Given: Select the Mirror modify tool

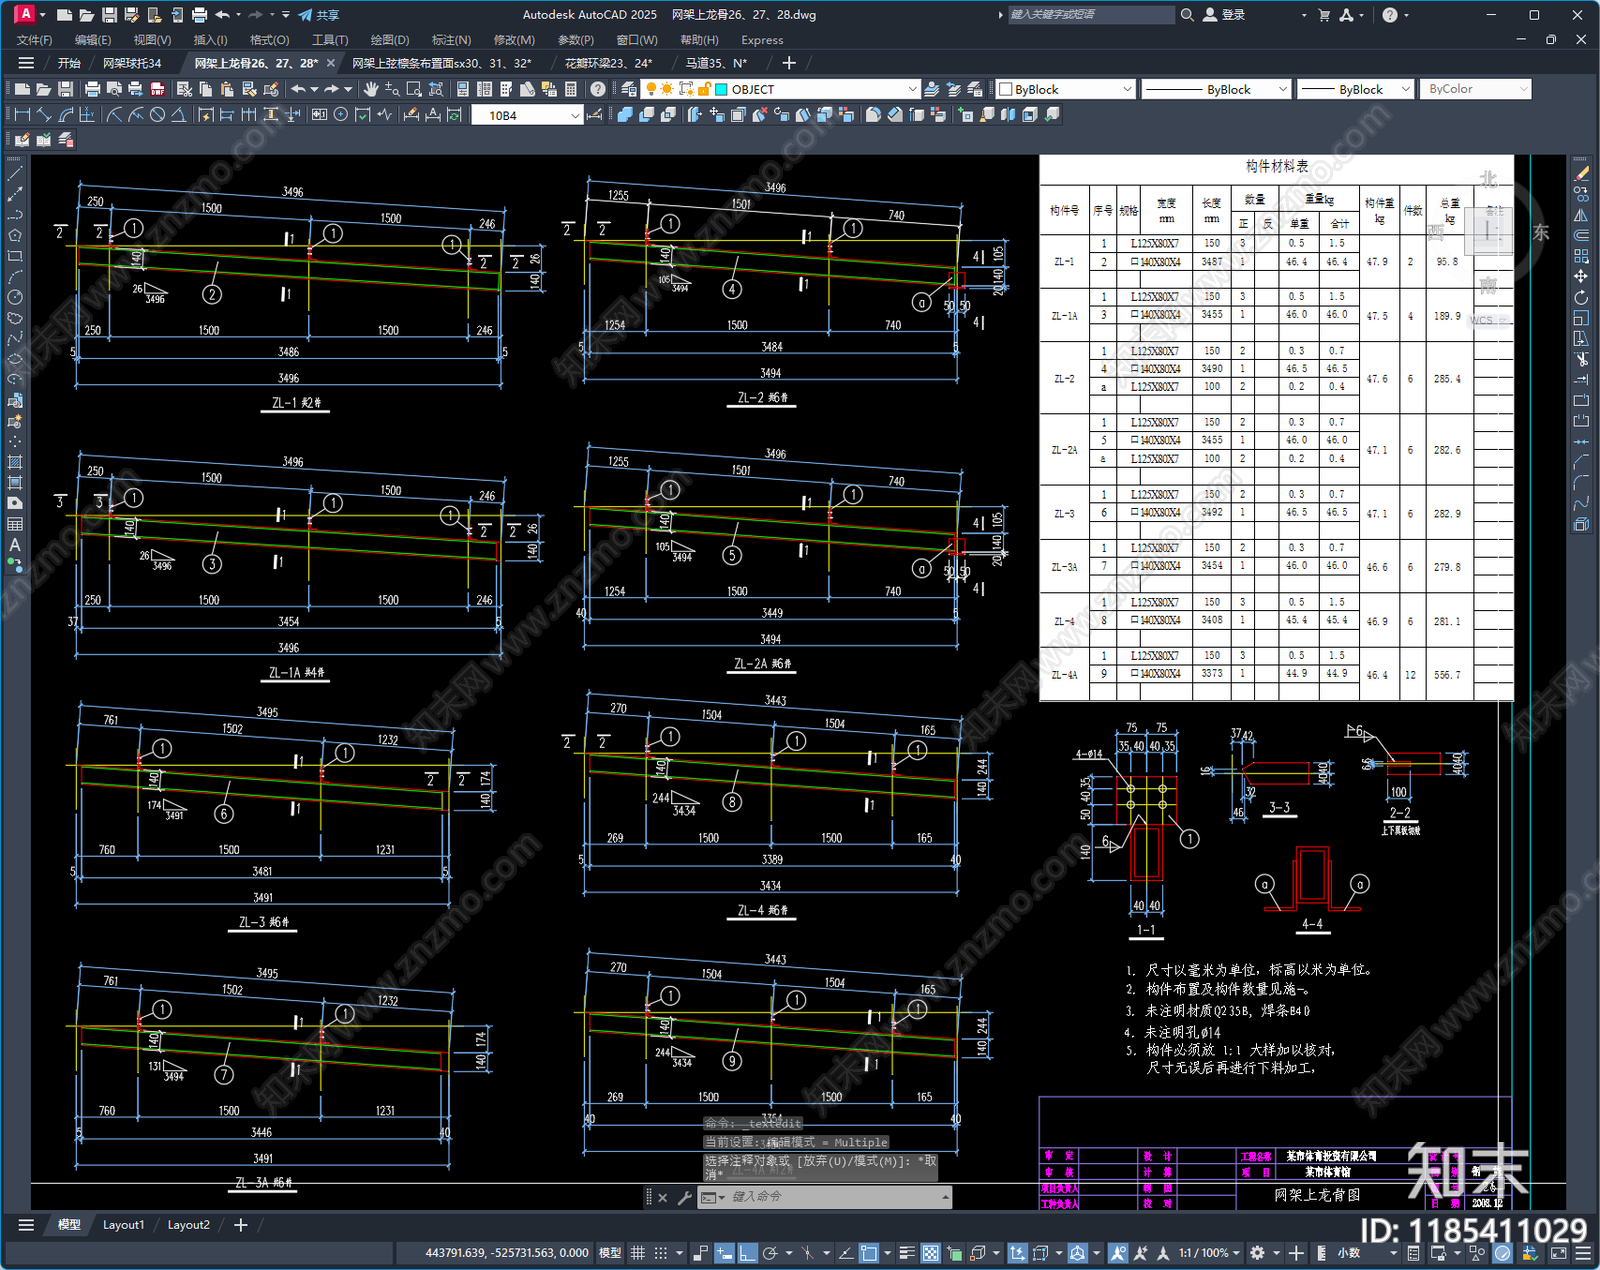Looking at the screenshot, I should [x=1581, y=215].
